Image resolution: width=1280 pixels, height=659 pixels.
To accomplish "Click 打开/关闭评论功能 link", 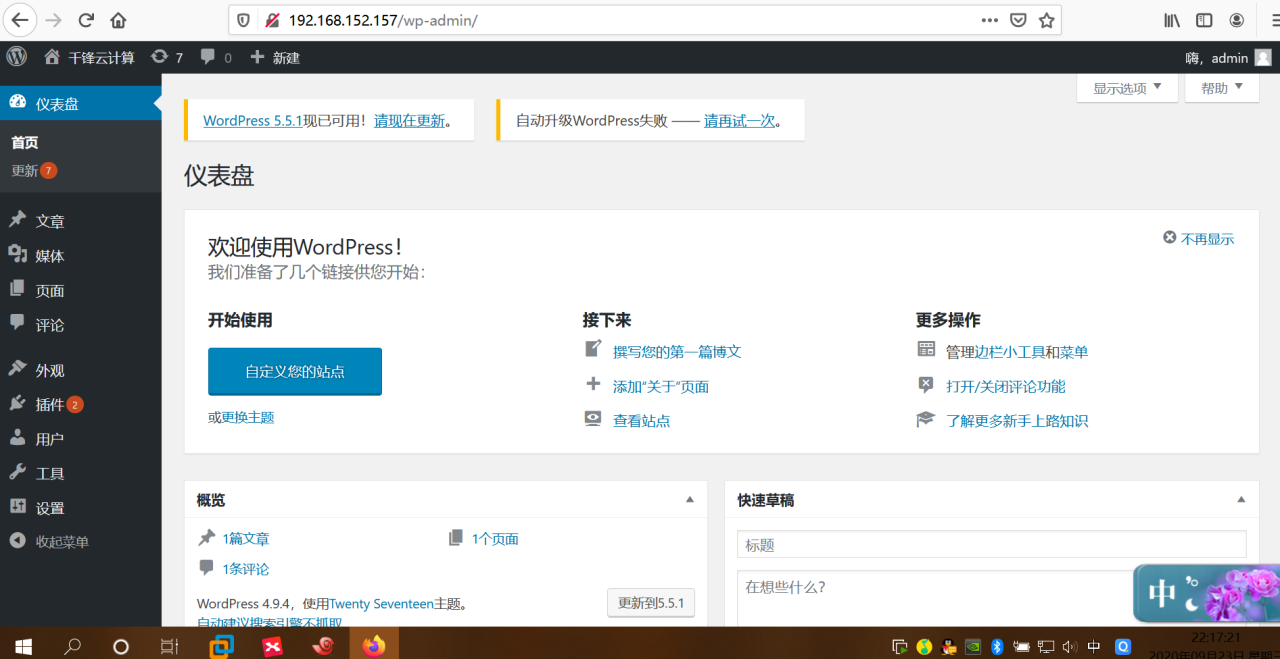I will (1006, 386).
